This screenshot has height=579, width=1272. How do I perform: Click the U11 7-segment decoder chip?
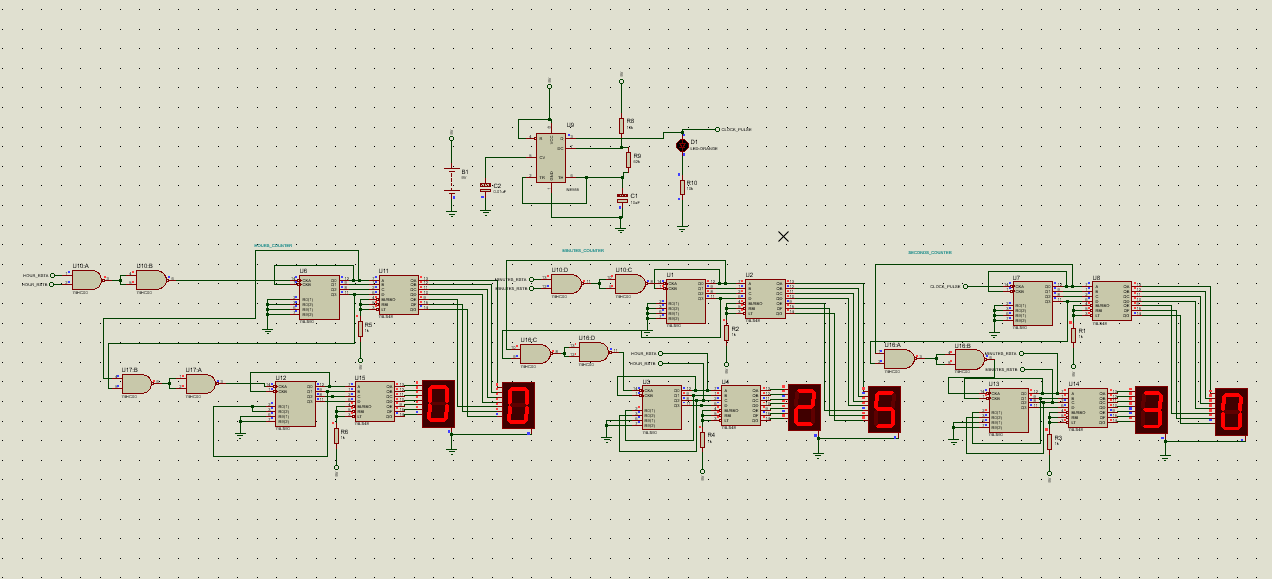[x=398, y=295]
